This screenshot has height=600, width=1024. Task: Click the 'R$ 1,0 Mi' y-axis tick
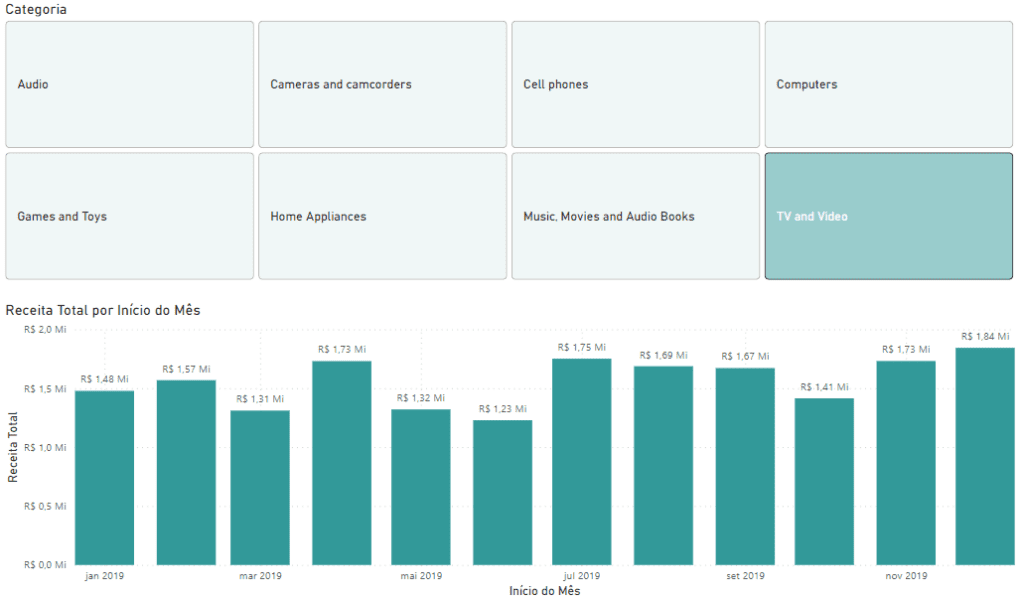point(45,448)
